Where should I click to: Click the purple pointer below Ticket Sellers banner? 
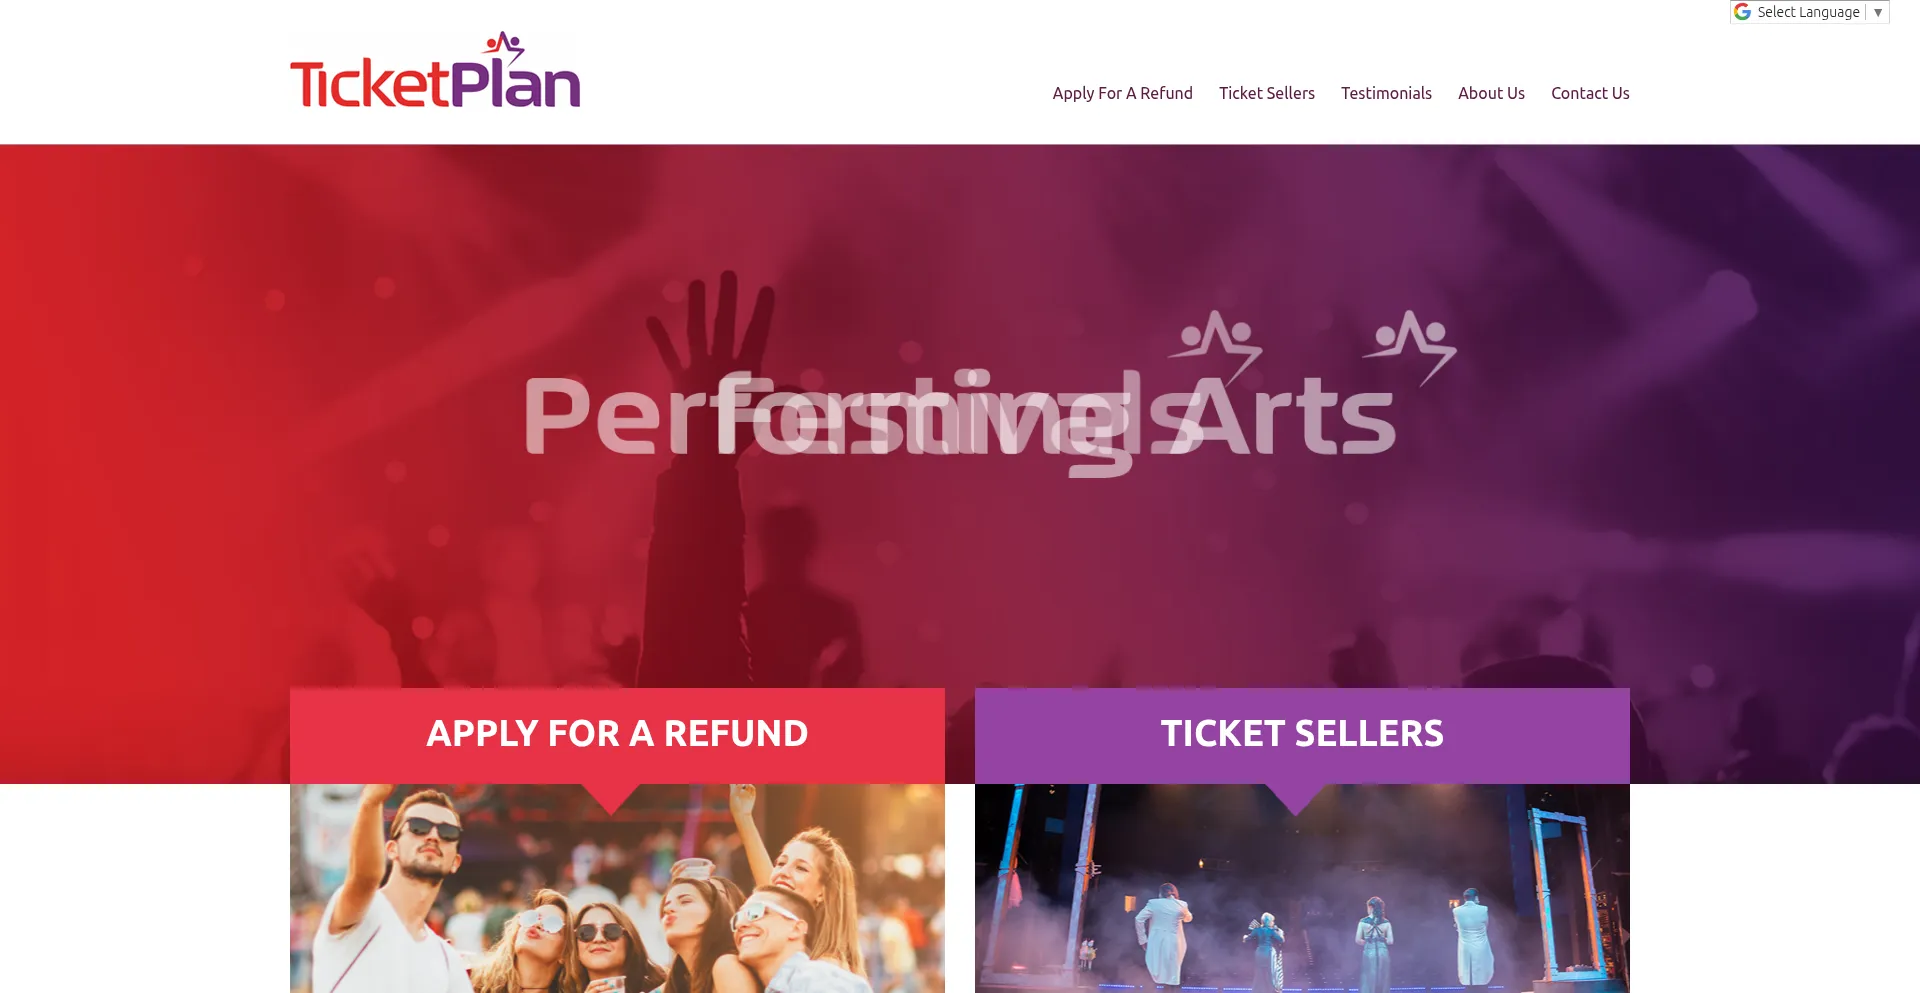[1296, 798]
